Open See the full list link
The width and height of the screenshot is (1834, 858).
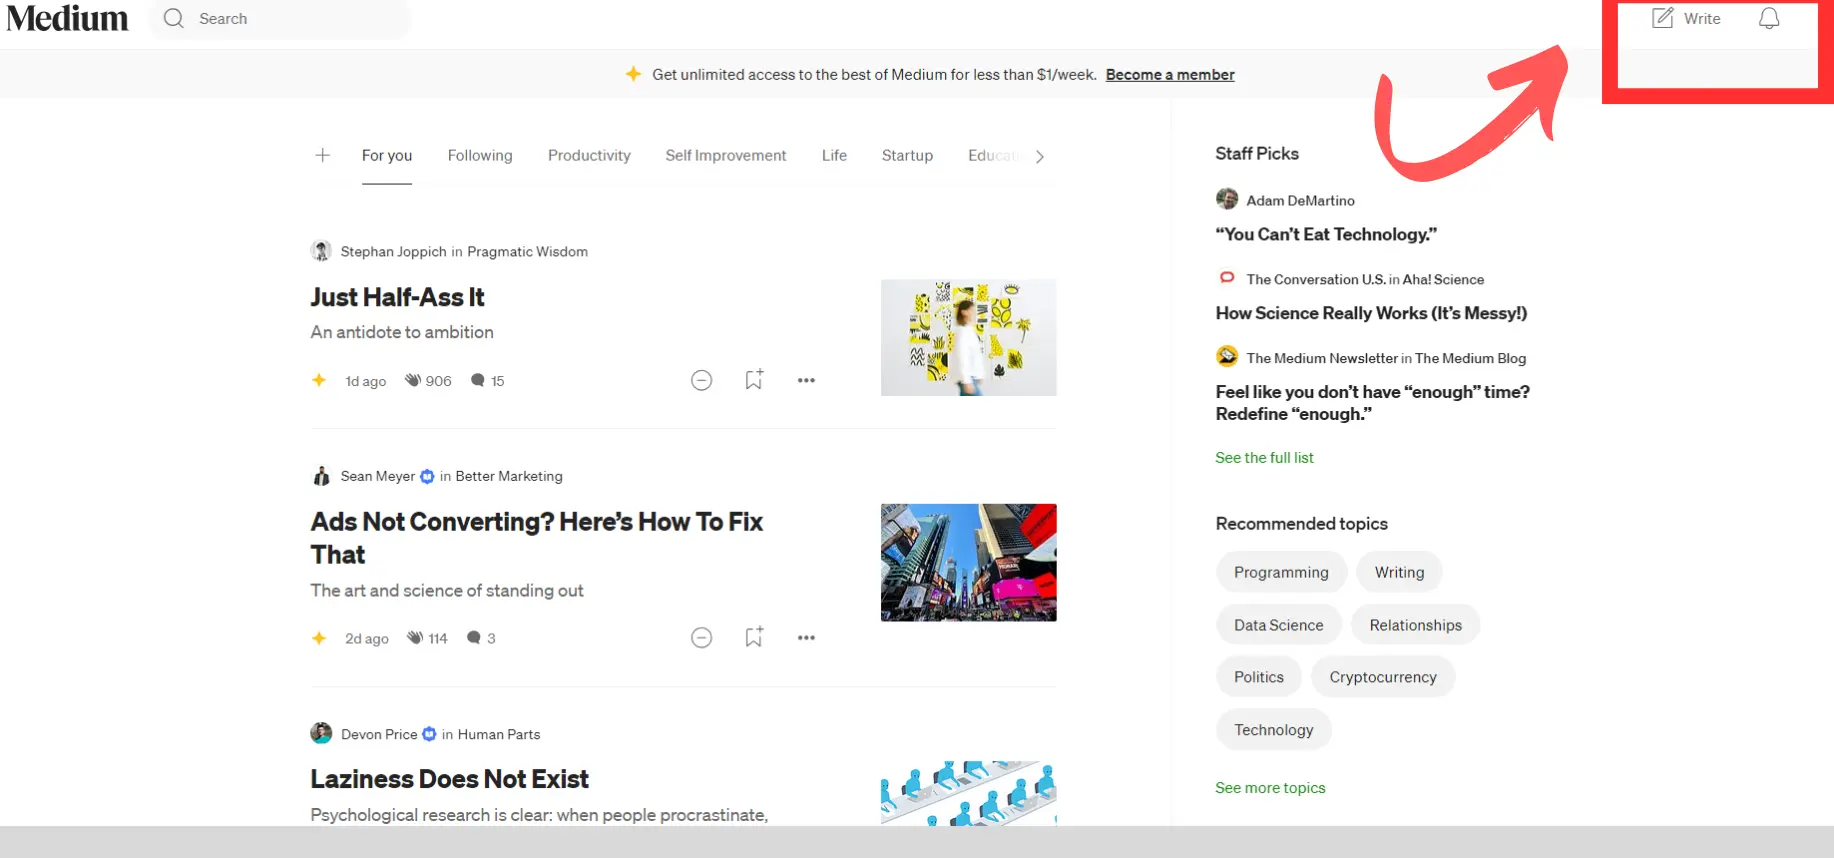(x=1264, y=457)
